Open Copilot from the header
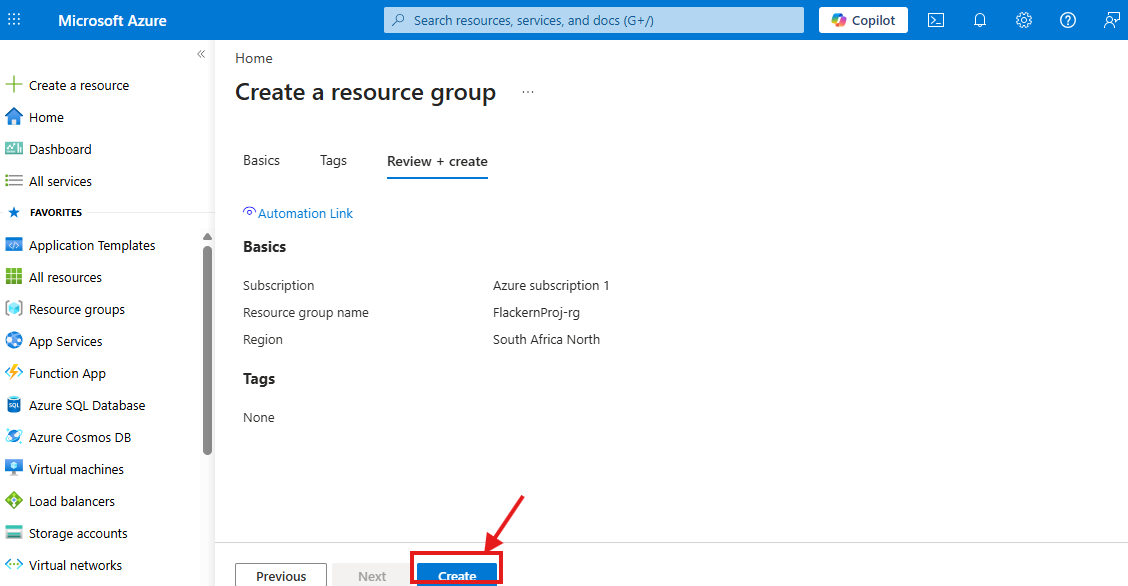 (863, 20)
